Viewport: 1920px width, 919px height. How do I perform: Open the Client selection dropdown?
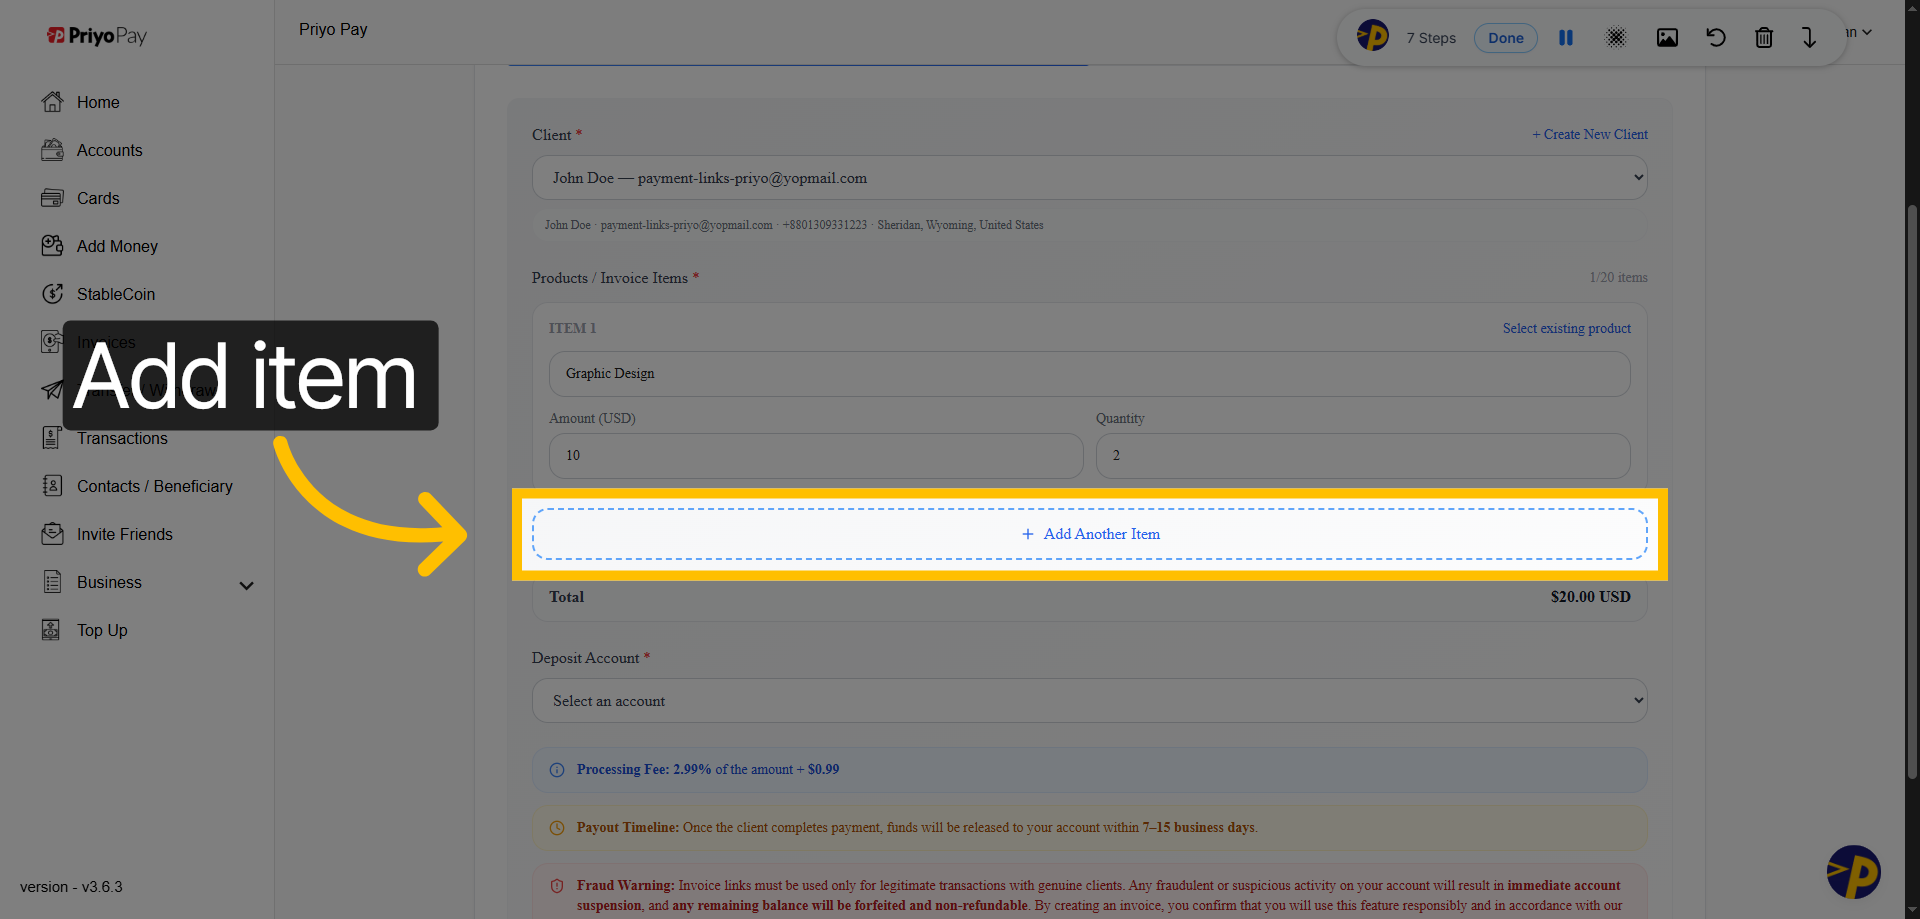[x=1089, y=177]
